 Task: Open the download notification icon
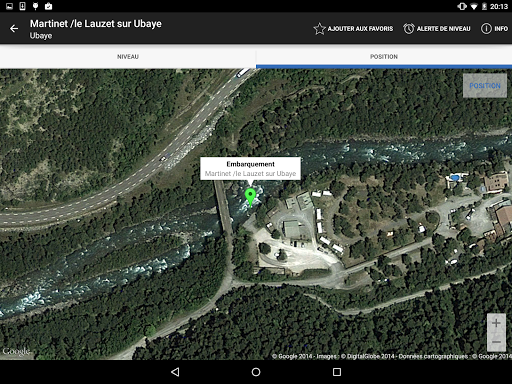22,6
